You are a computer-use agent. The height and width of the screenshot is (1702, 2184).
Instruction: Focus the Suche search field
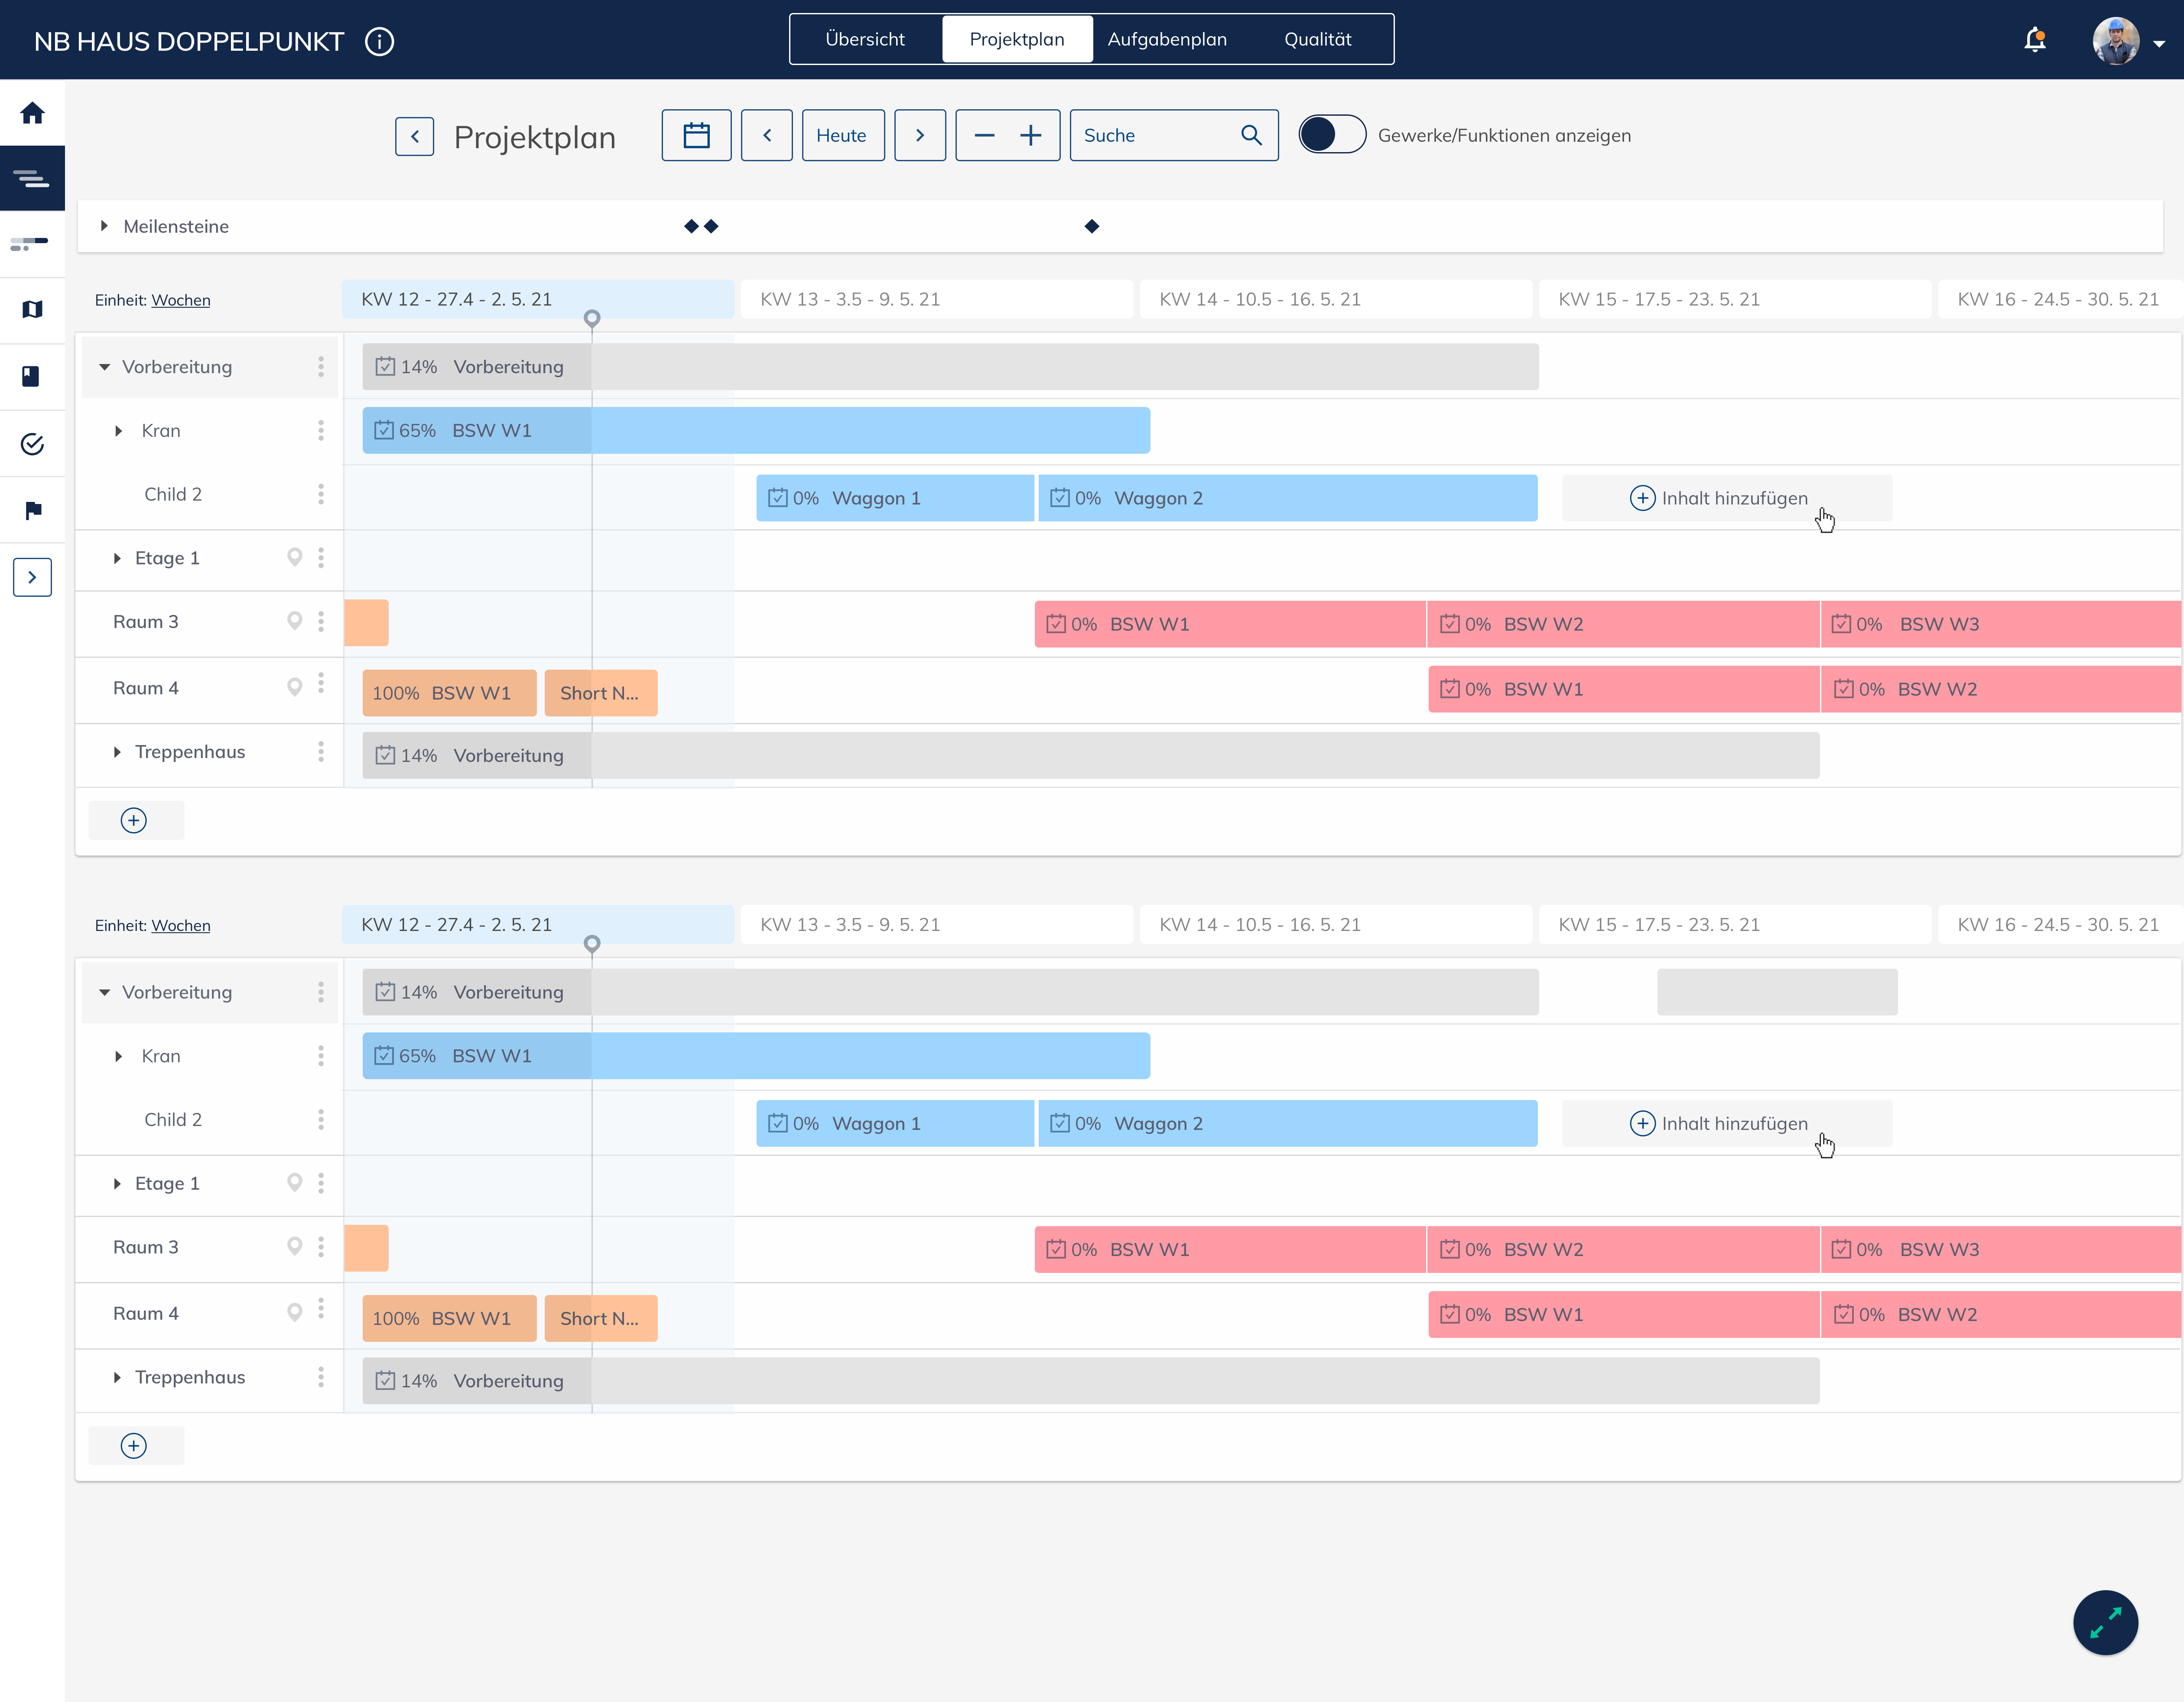tap(1174, 135)
